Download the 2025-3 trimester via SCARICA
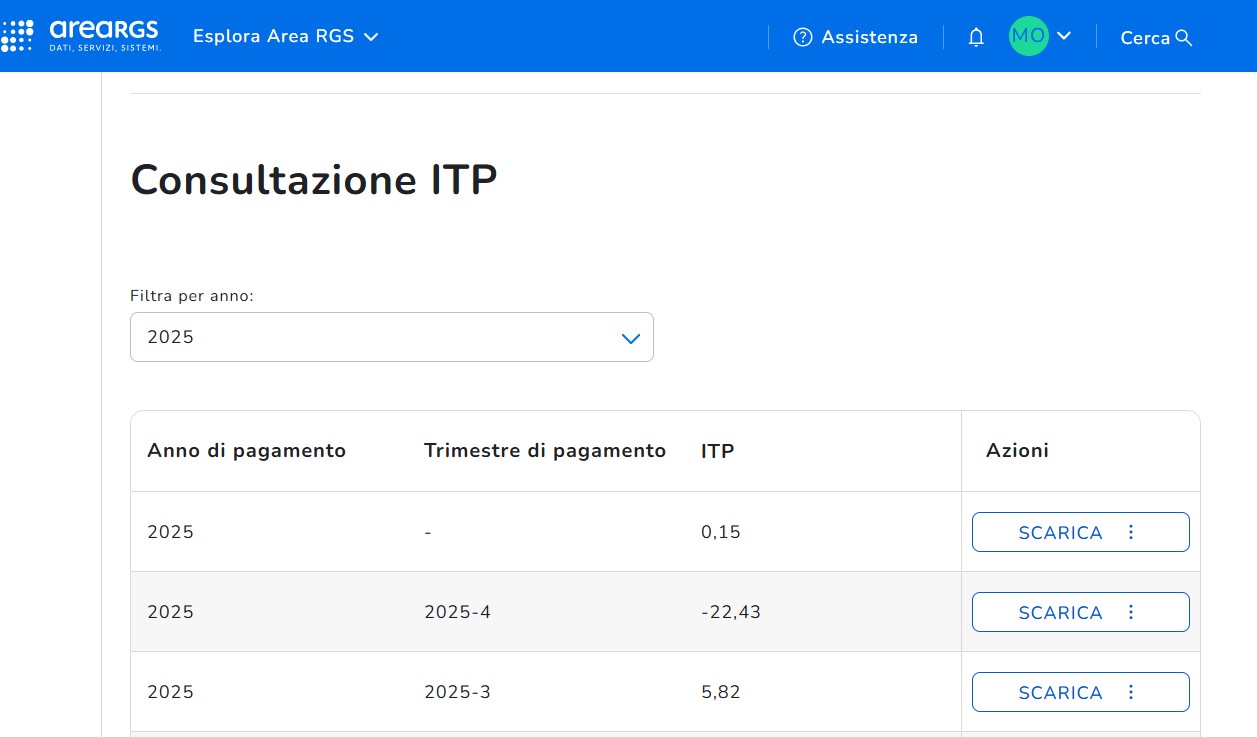This screenshot has height=737, width=1257. 1059,692
